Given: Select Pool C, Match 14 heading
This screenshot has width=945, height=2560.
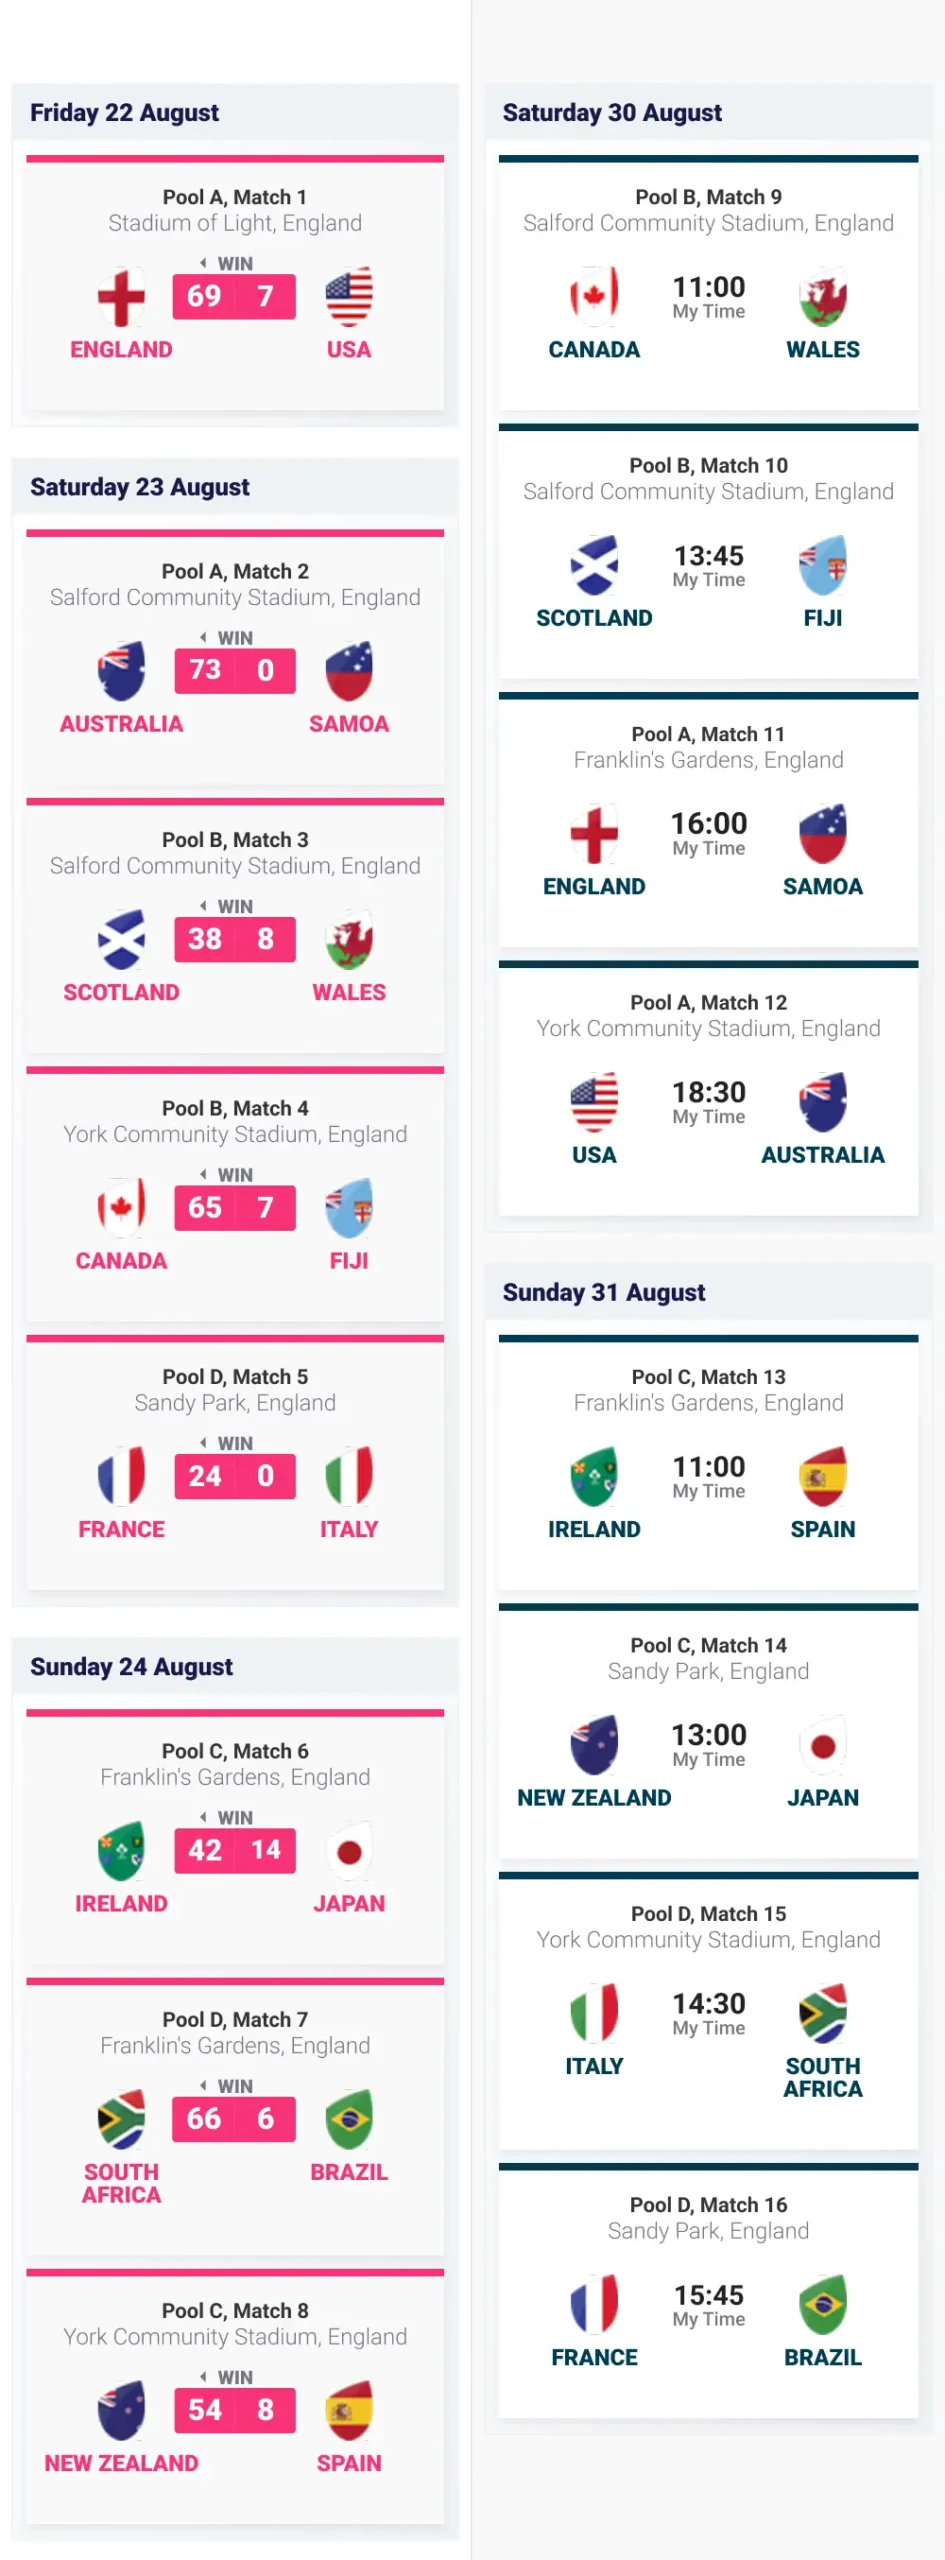Looking at the screenshot, I should [709, 1646].
